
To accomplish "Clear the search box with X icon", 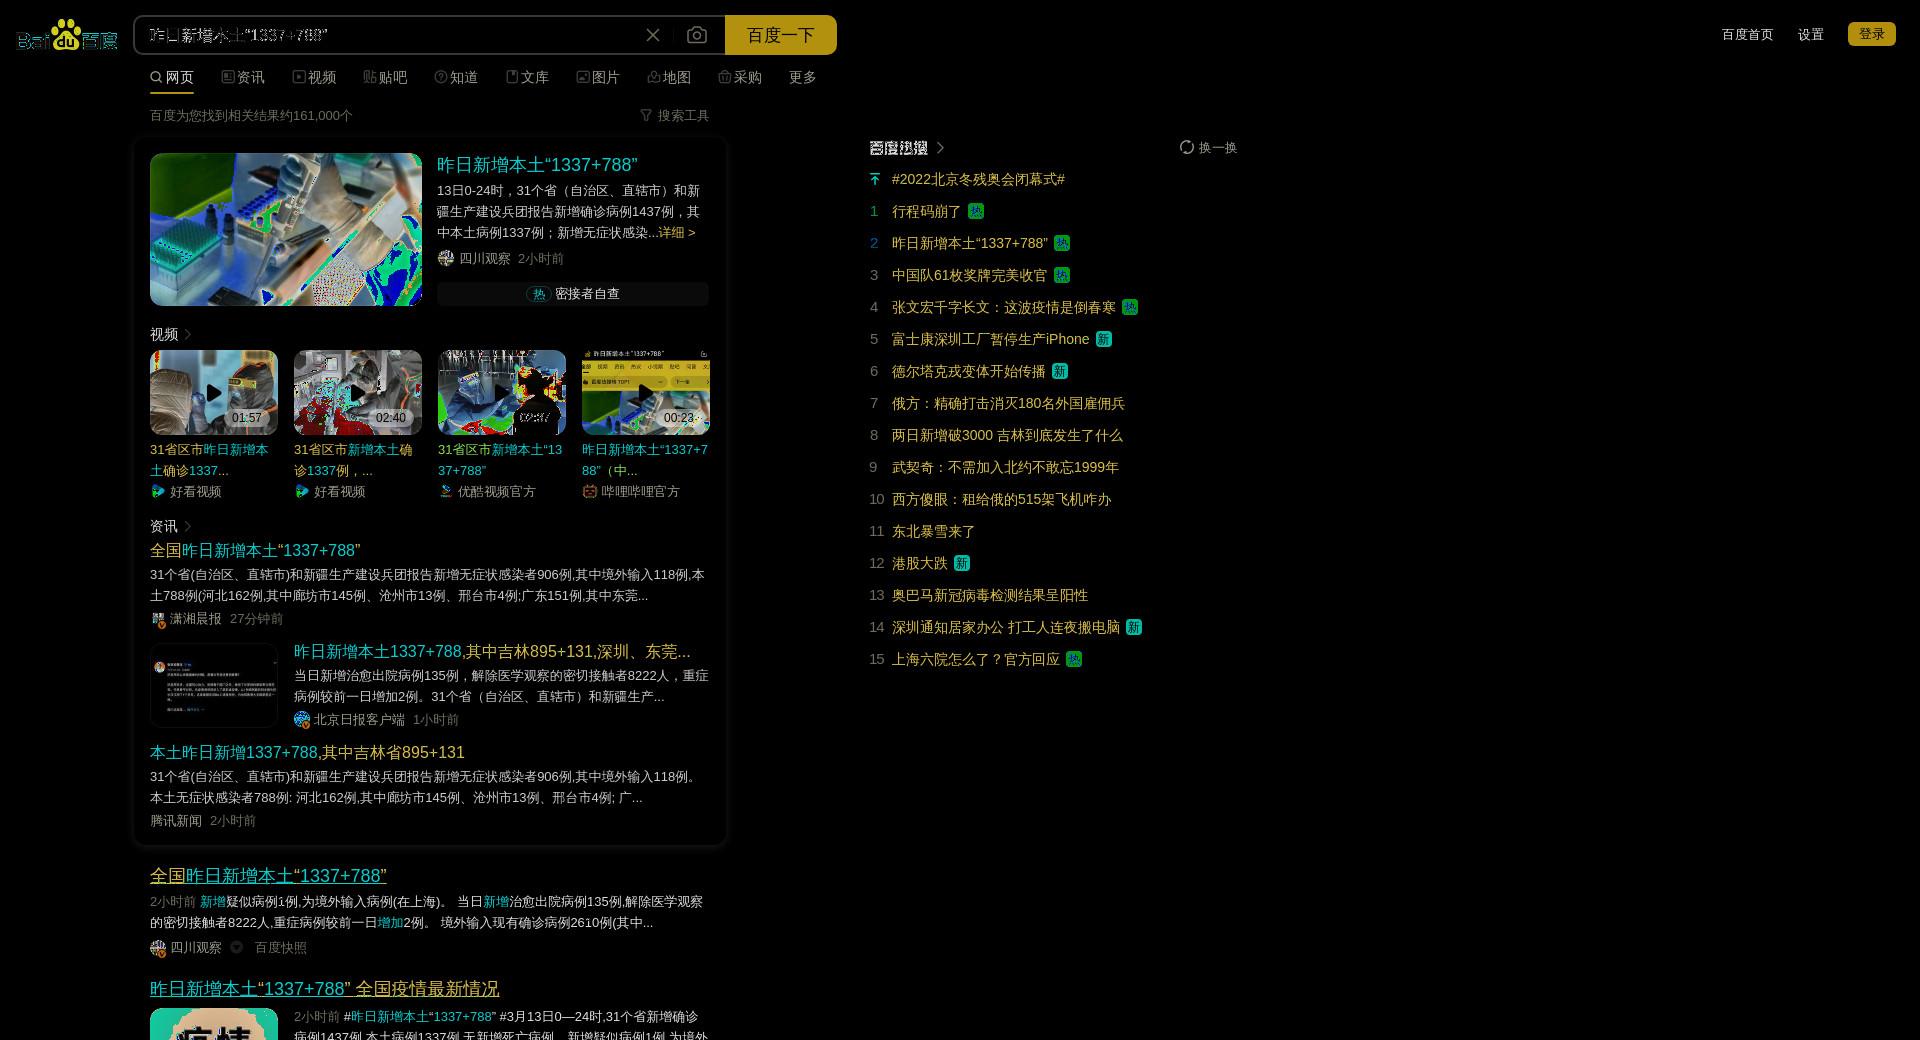I will (x=653, y=35).
